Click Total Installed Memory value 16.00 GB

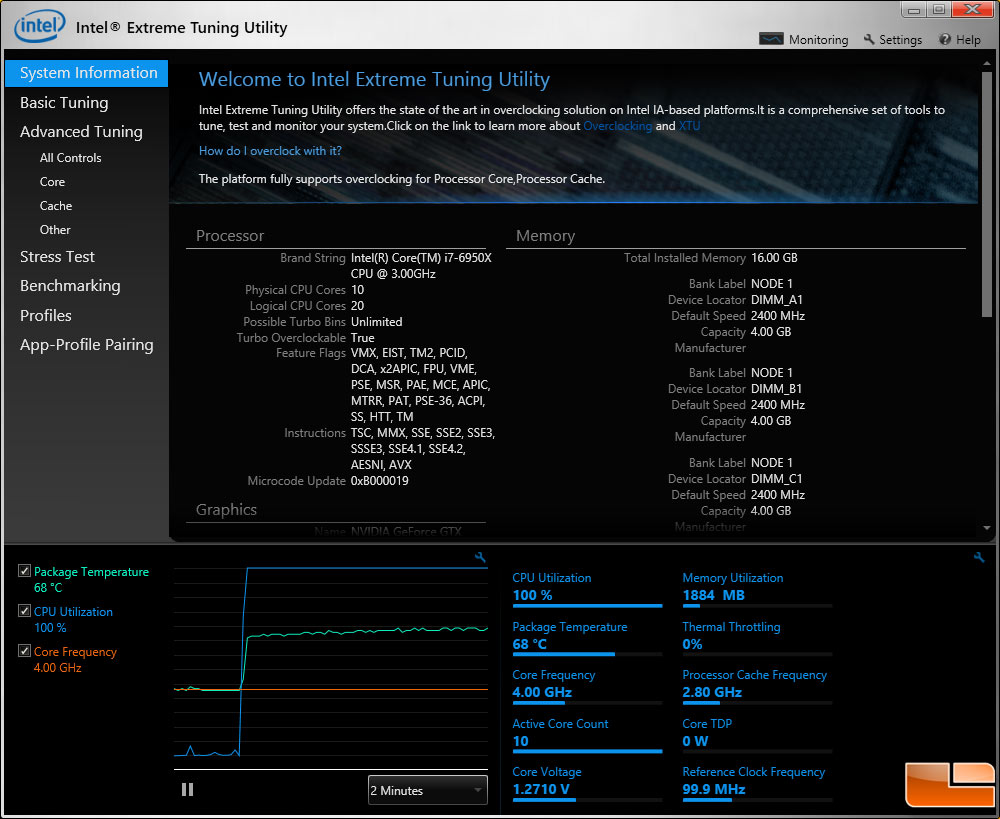point(774,258)
